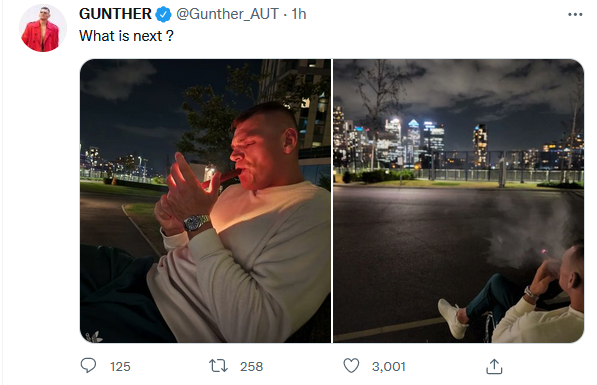The height and width of the screenshot is (385, 597).
Task: Click the 1h timestamp link
Action: (x=299, y=14)
